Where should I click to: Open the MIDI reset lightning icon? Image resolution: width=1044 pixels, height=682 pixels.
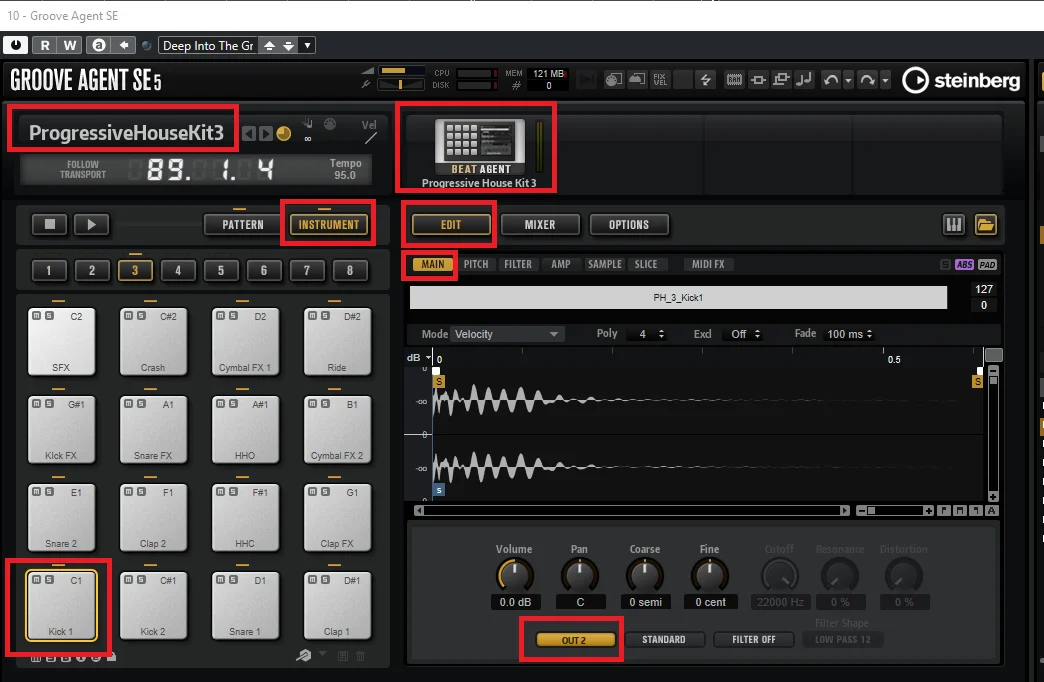705,80
